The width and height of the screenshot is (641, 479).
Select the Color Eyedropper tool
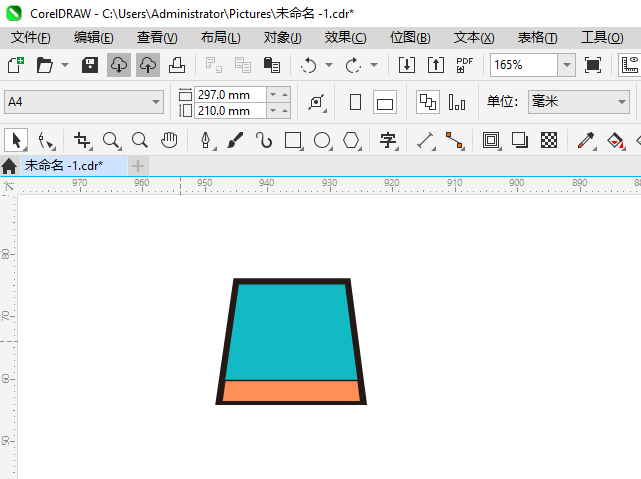point(586,141)
